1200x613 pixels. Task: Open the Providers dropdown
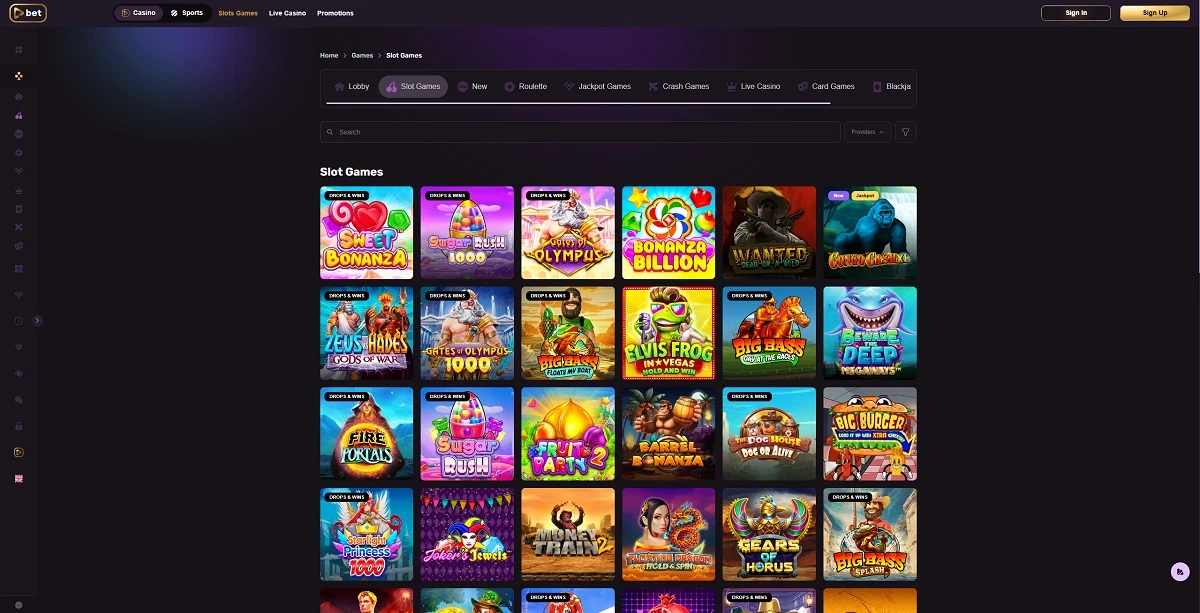867,132
